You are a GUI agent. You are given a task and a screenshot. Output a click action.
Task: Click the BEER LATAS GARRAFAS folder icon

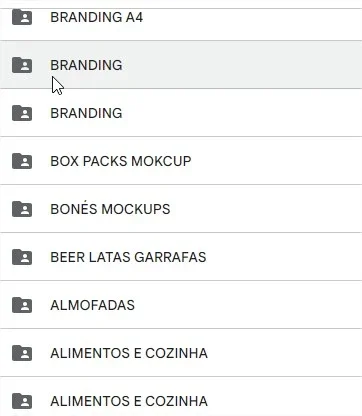(22, 257)
